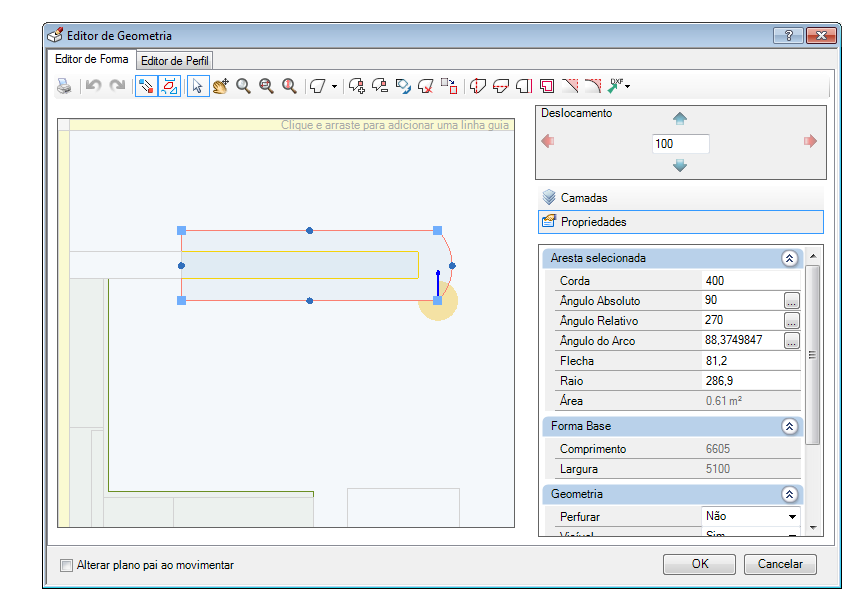Click the subtract shape tool
This screenshot has height=598, width=861.
380,86
